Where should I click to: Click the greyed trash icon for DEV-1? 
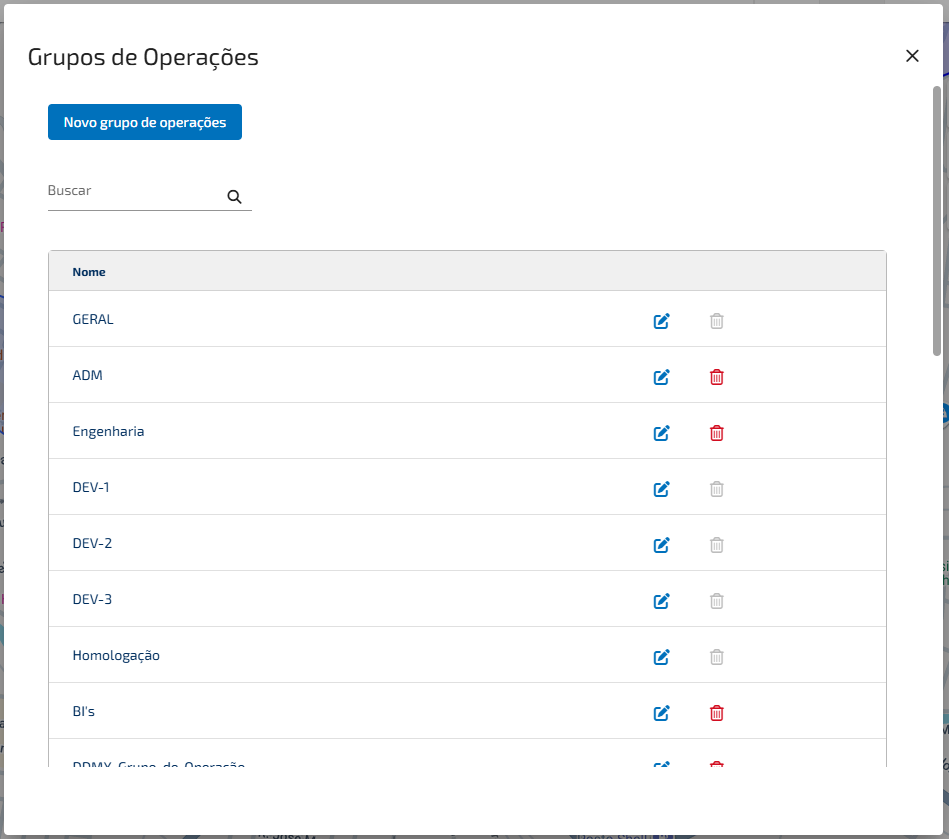(x=717, y=489)
